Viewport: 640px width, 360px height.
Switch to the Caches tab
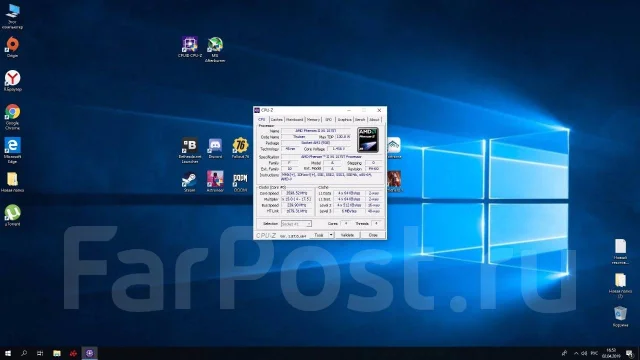tap(276, 120)
